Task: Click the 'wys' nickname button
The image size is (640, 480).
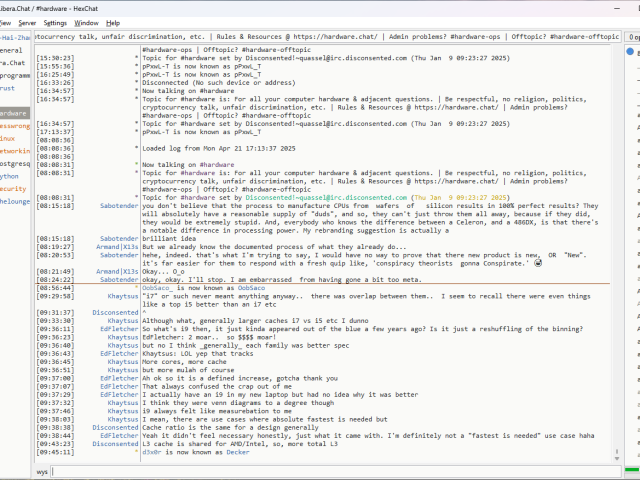Action: click(x=43, y=471)
